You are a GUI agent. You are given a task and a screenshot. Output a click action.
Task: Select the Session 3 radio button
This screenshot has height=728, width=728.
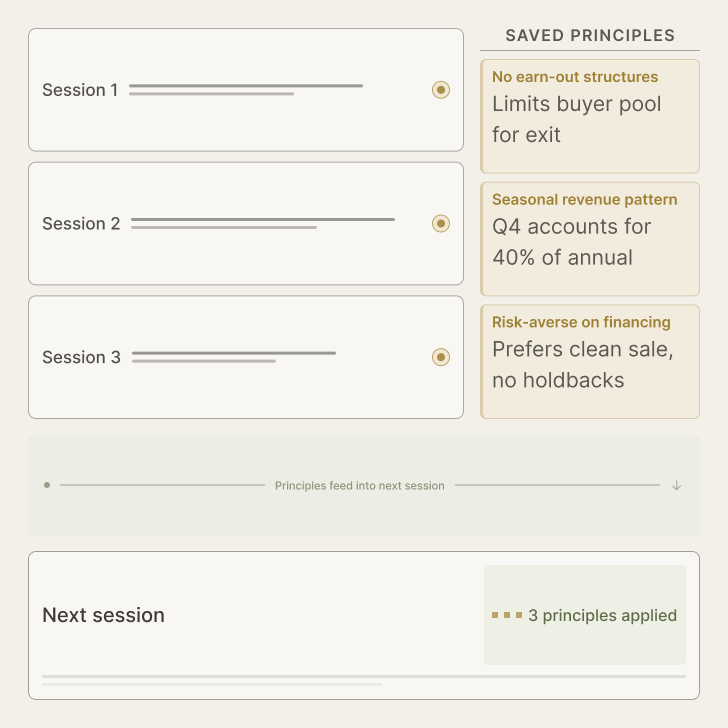[441, 357]
